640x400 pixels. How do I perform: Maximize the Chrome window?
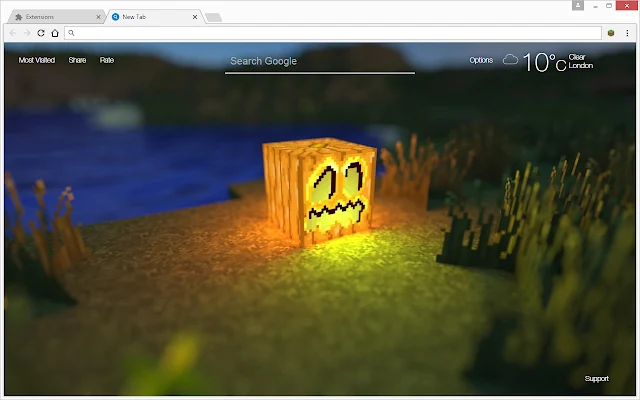click(609, 6)
